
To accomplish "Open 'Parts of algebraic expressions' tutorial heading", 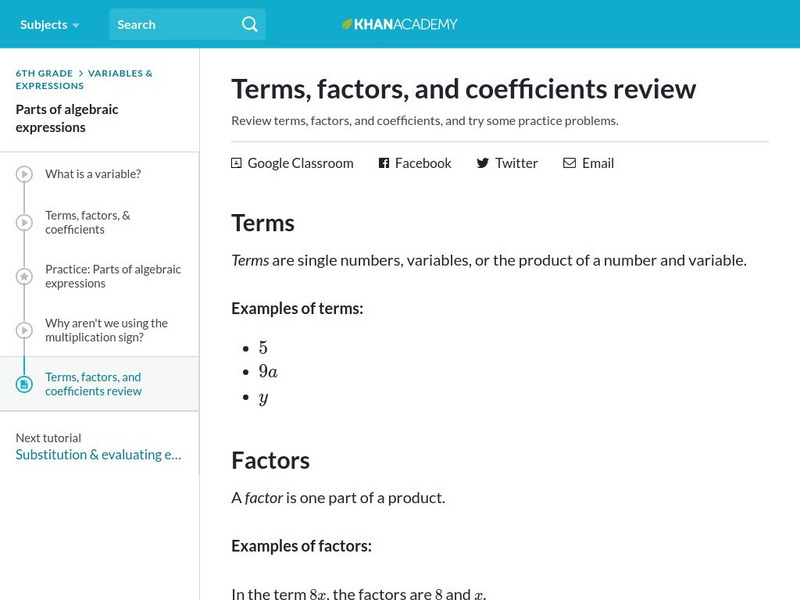I will tap(65, 118).
